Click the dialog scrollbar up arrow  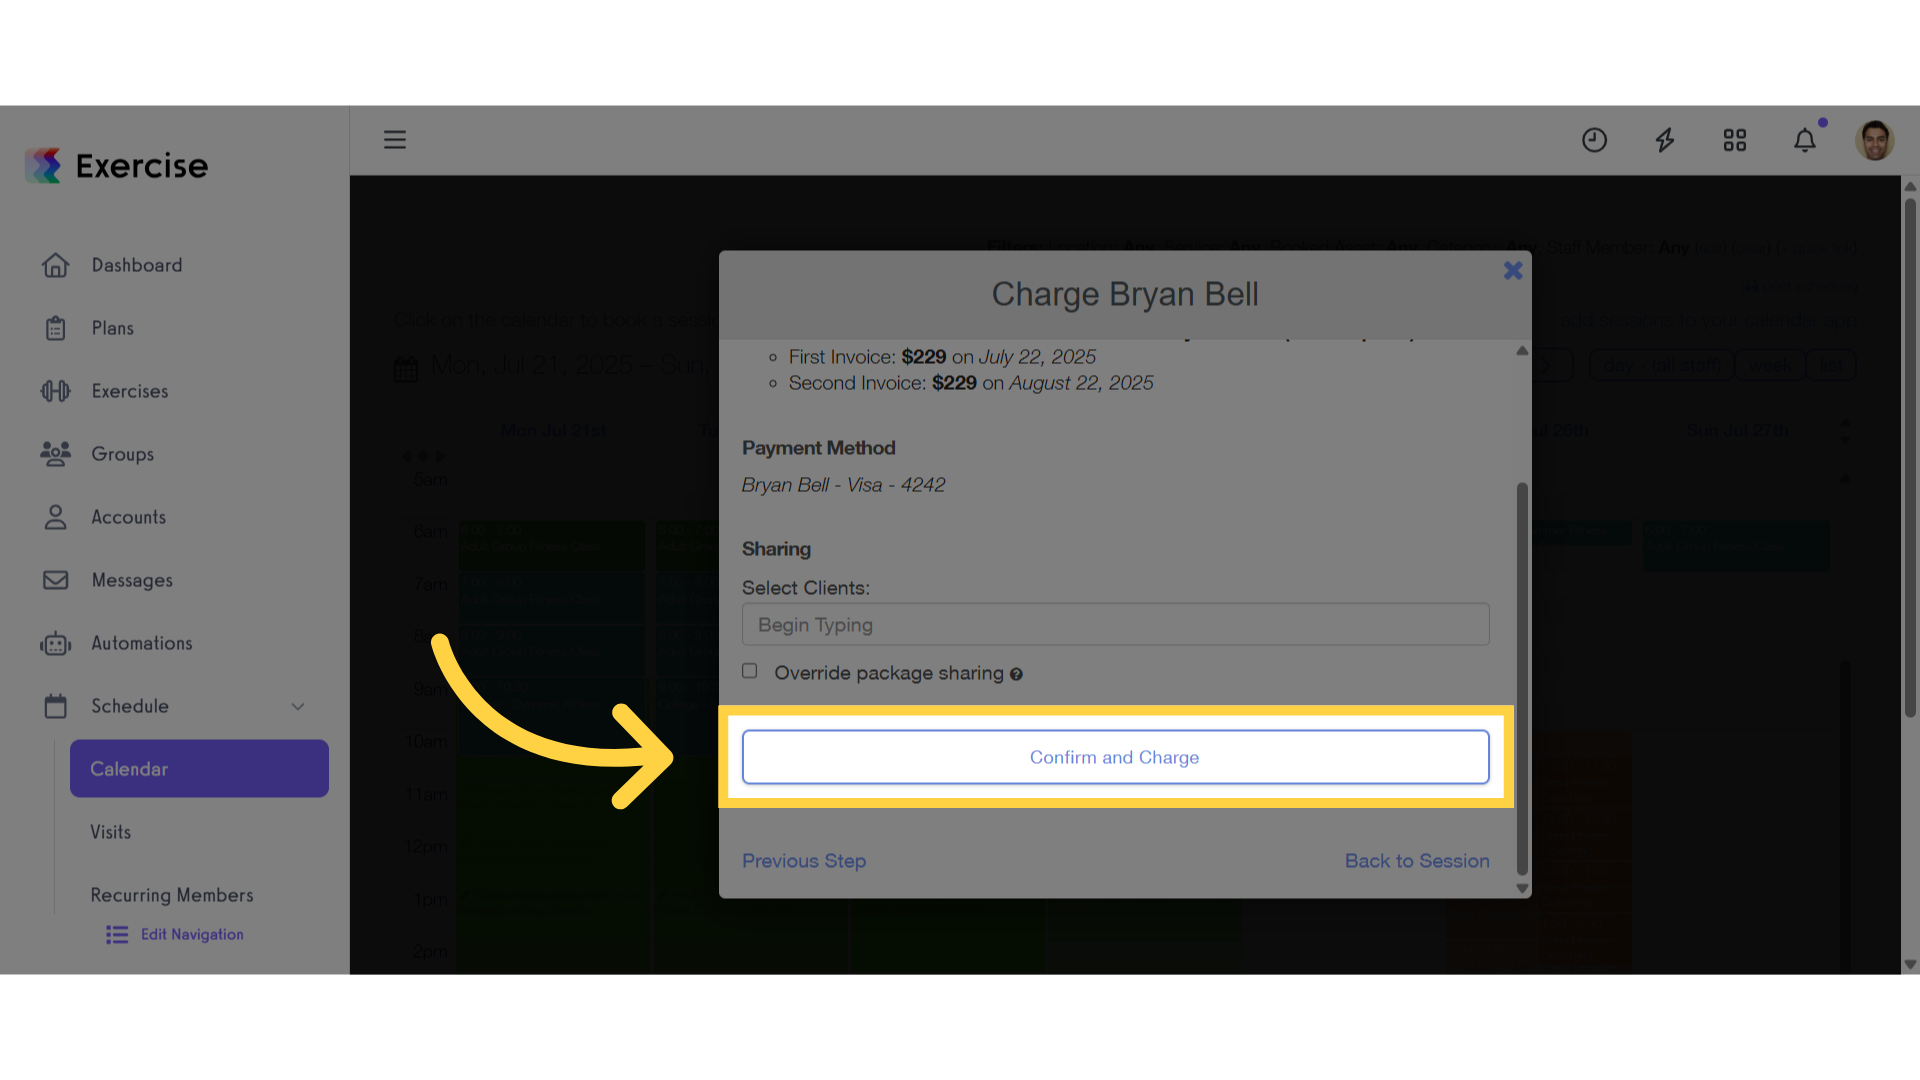point(1522,351)
